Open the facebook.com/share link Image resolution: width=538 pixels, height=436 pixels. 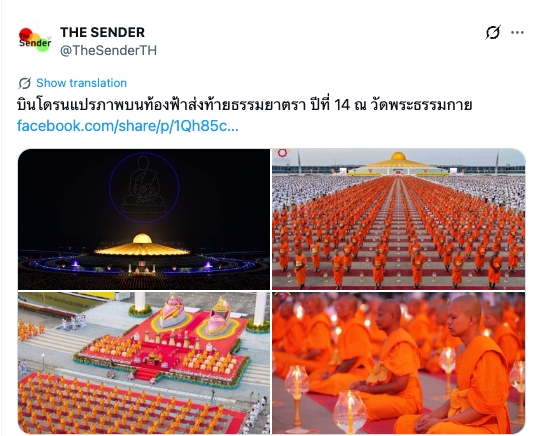(x=128, y=126)
